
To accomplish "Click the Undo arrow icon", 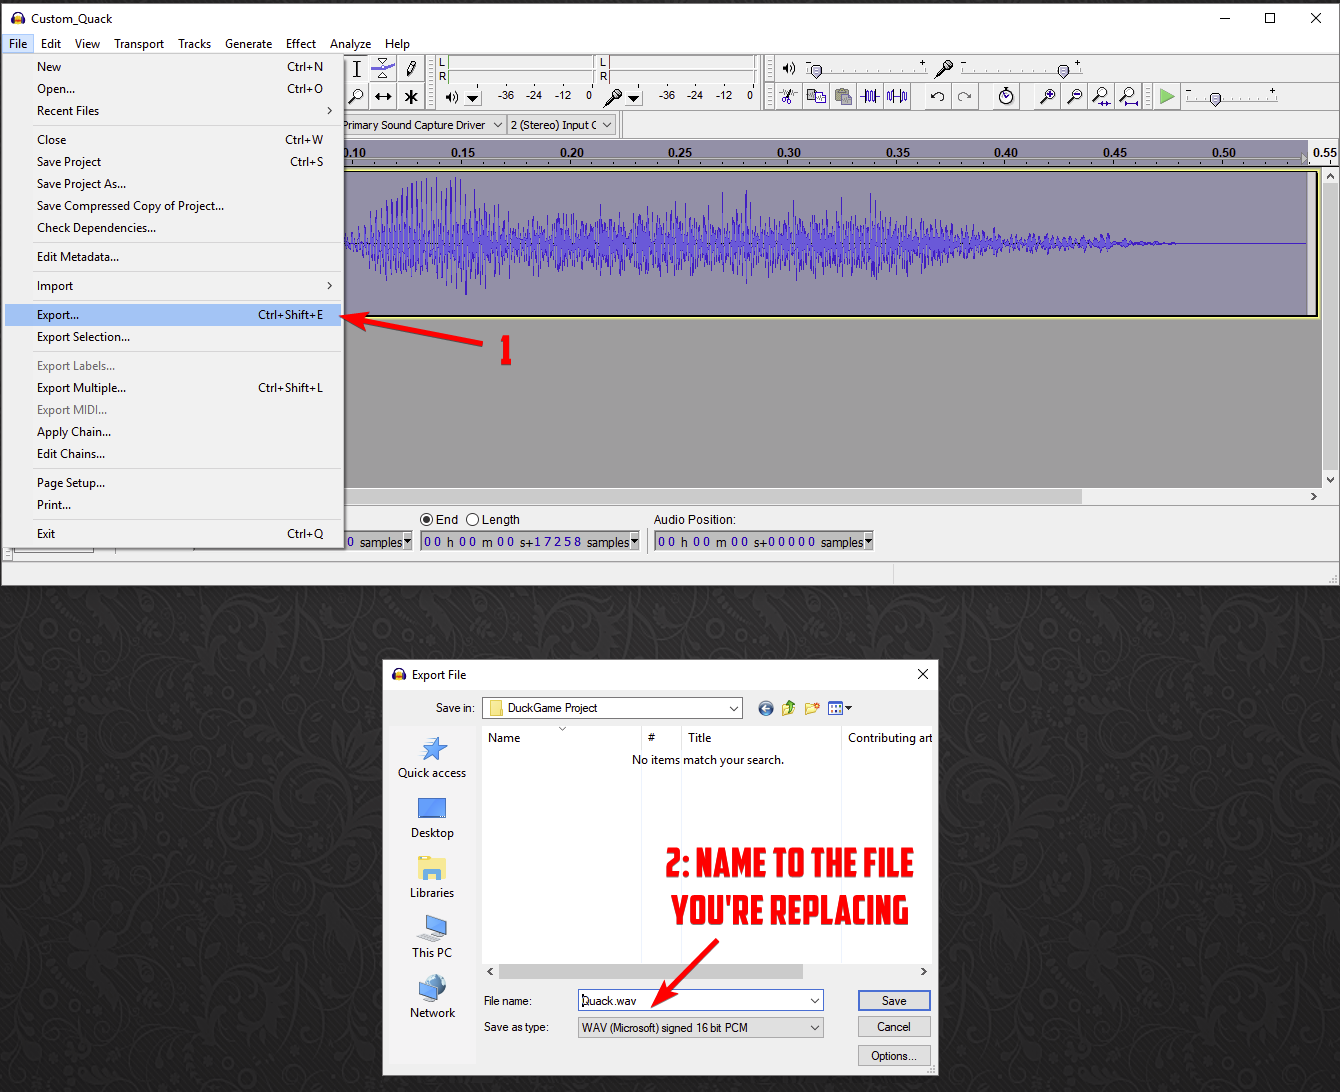I will click(937, 97).
